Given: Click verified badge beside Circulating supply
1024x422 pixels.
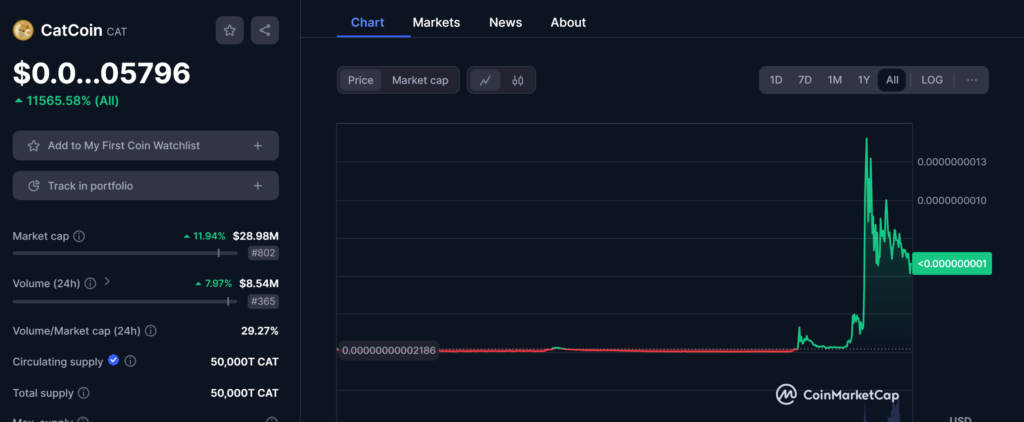Looking at the screenshot, I should [113, 361].
